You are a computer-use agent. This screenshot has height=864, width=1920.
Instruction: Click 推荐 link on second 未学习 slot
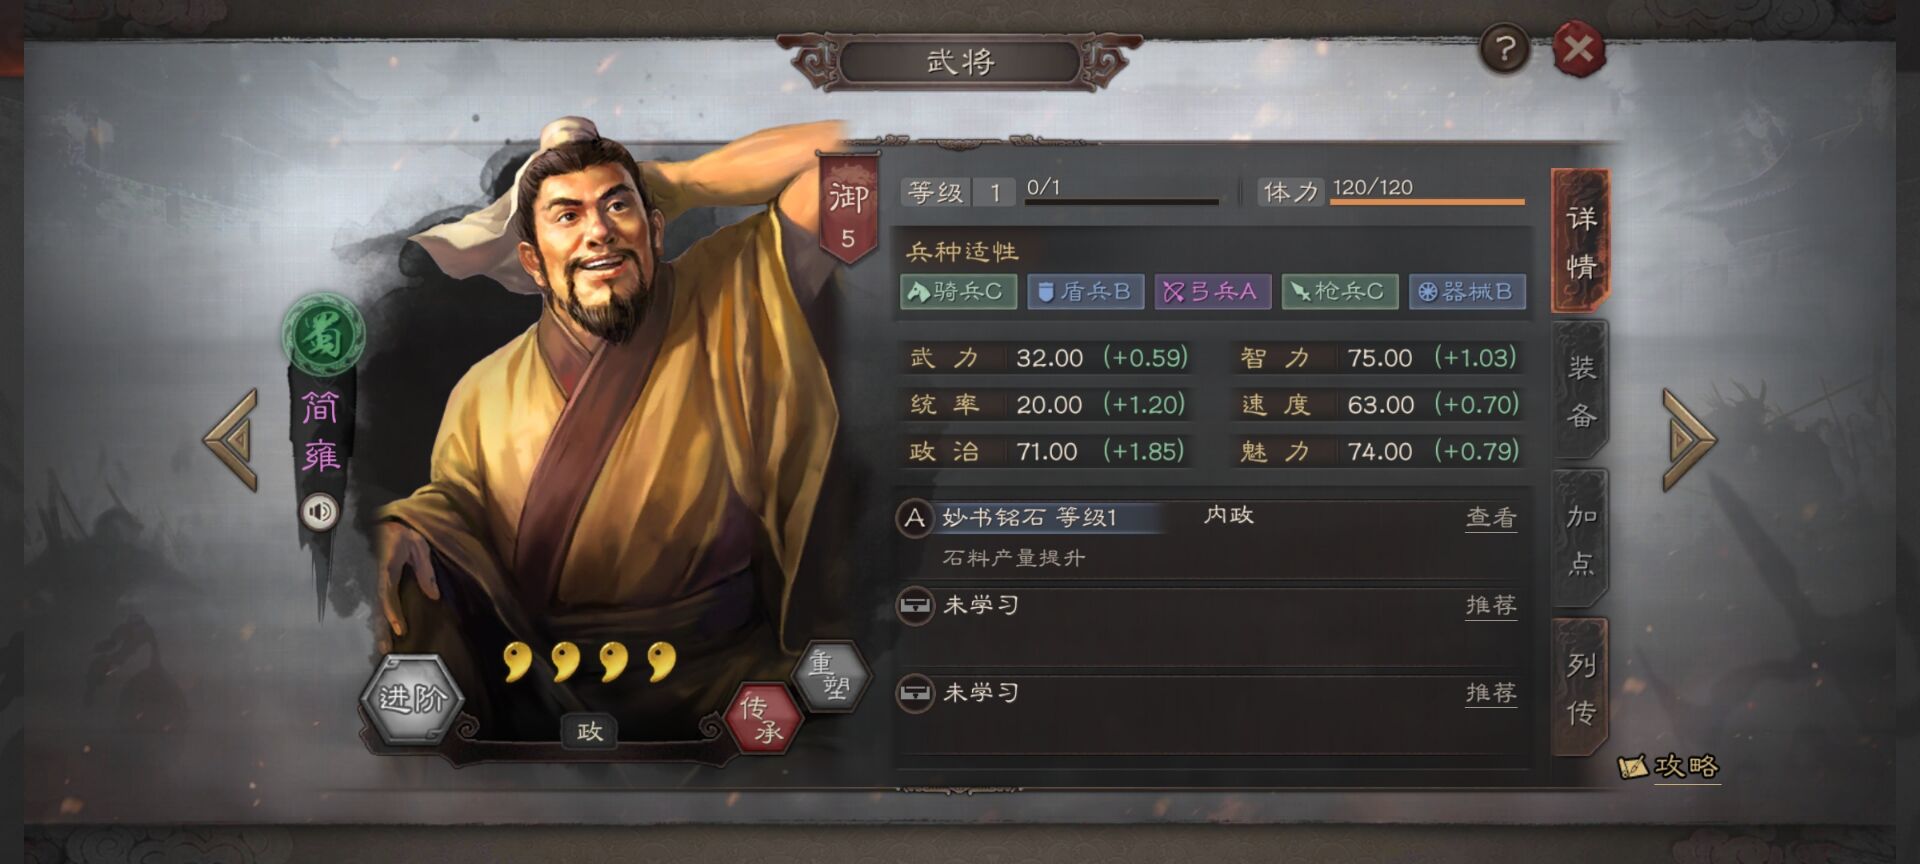pyautogui.click(x=1491, y=693)
